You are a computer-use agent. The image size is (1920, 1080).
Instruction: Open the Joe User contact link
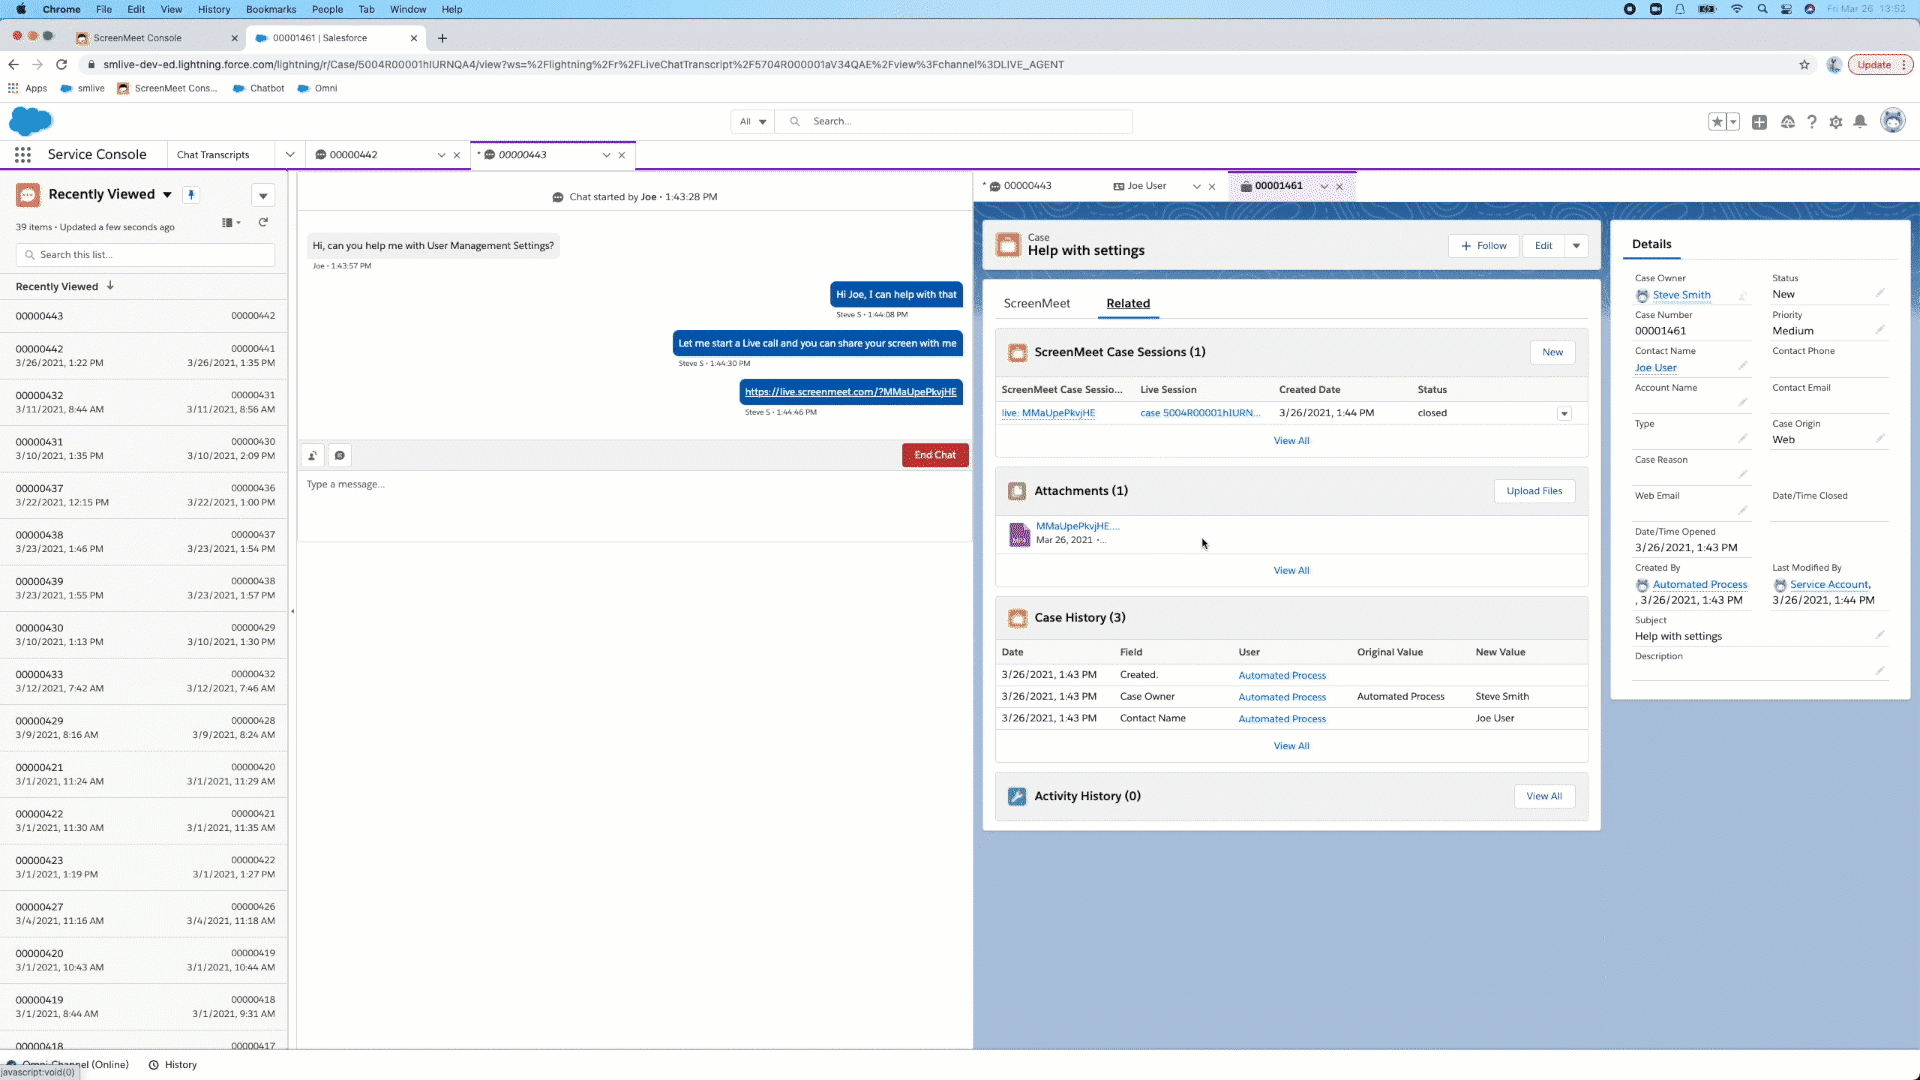1655,368
